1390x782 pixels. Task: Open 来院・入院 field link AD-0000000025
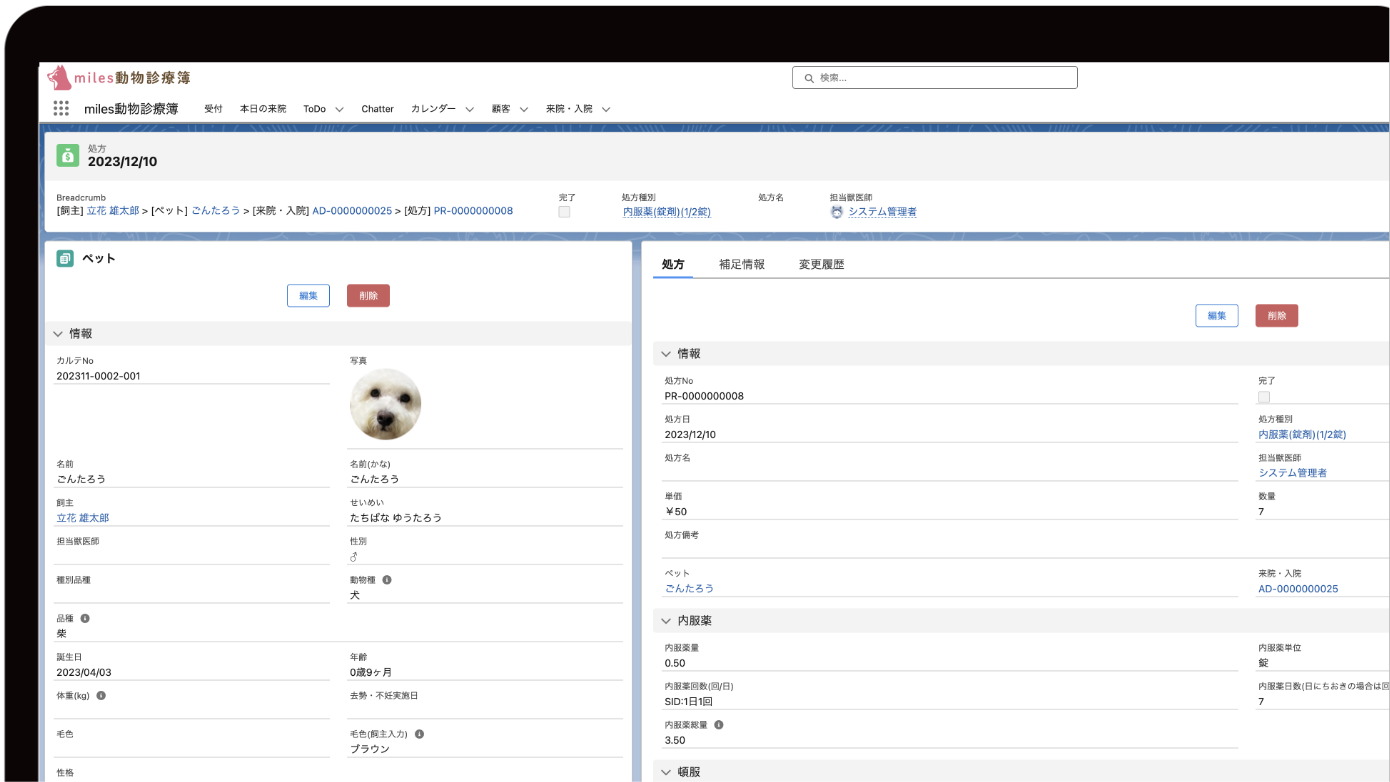click(x=1298, y=589)
